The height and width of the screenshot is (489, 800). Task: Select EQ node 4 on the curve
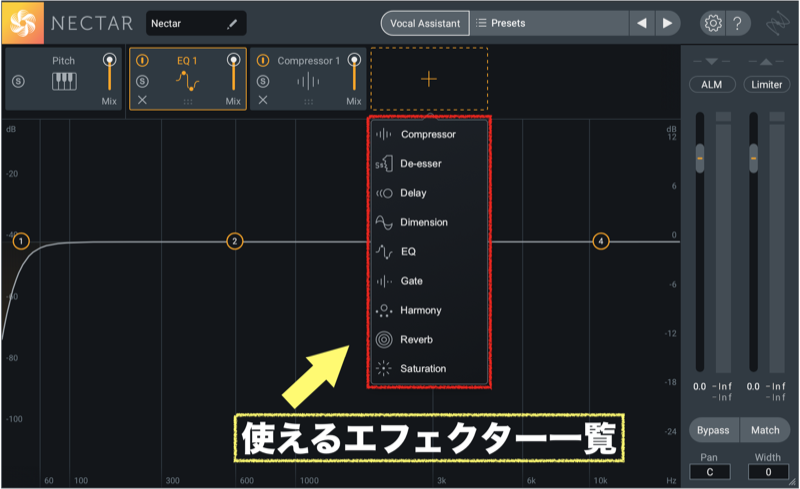point(601,241)
